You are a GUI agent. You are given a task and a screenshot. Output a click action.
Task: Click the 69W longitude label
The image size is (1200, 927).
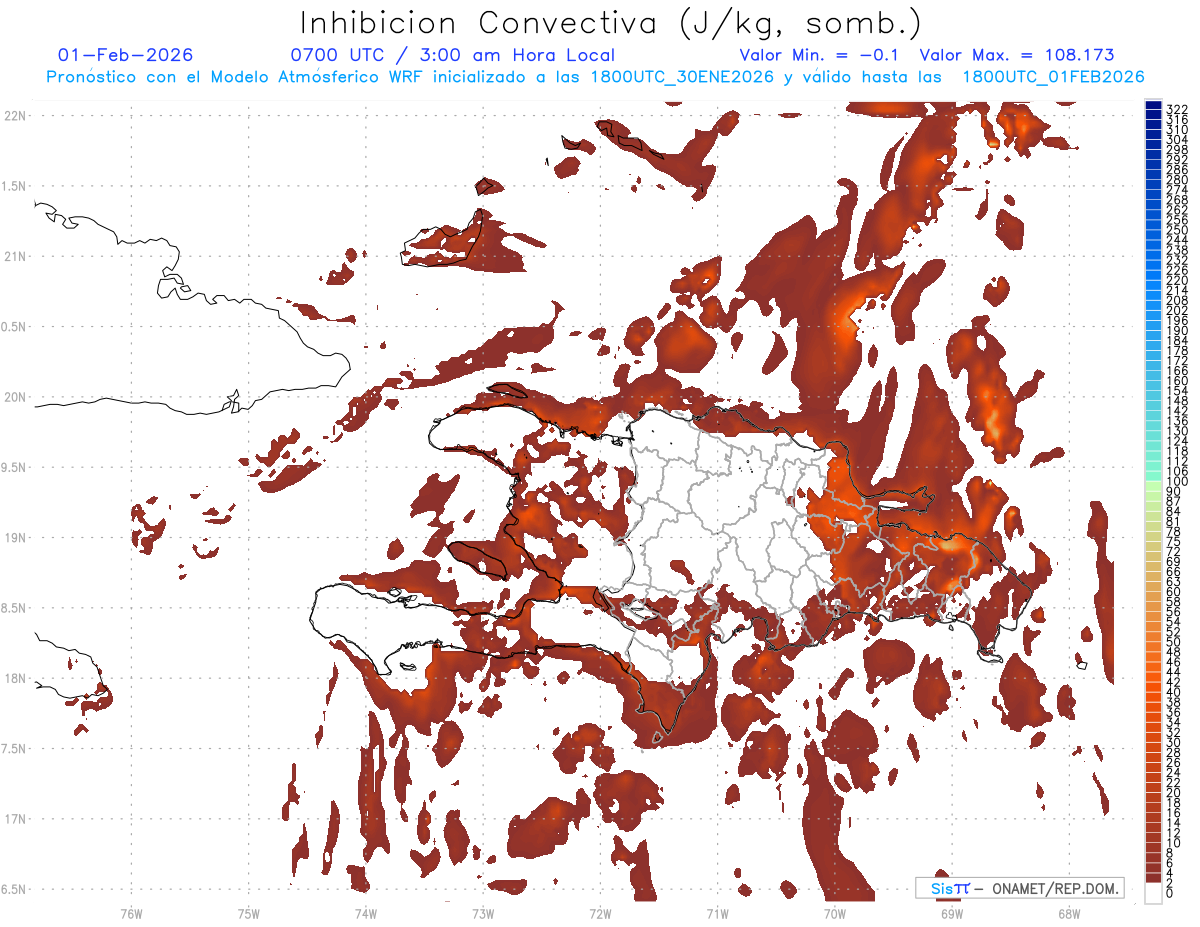click(x=952, y=913)
